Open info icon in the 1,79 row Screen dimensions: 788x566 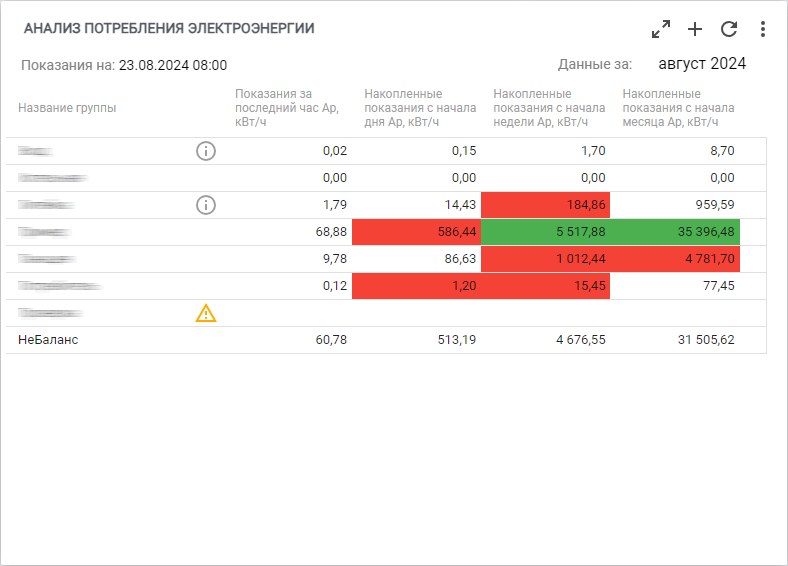pyautogui.click(x=206, y=205)
